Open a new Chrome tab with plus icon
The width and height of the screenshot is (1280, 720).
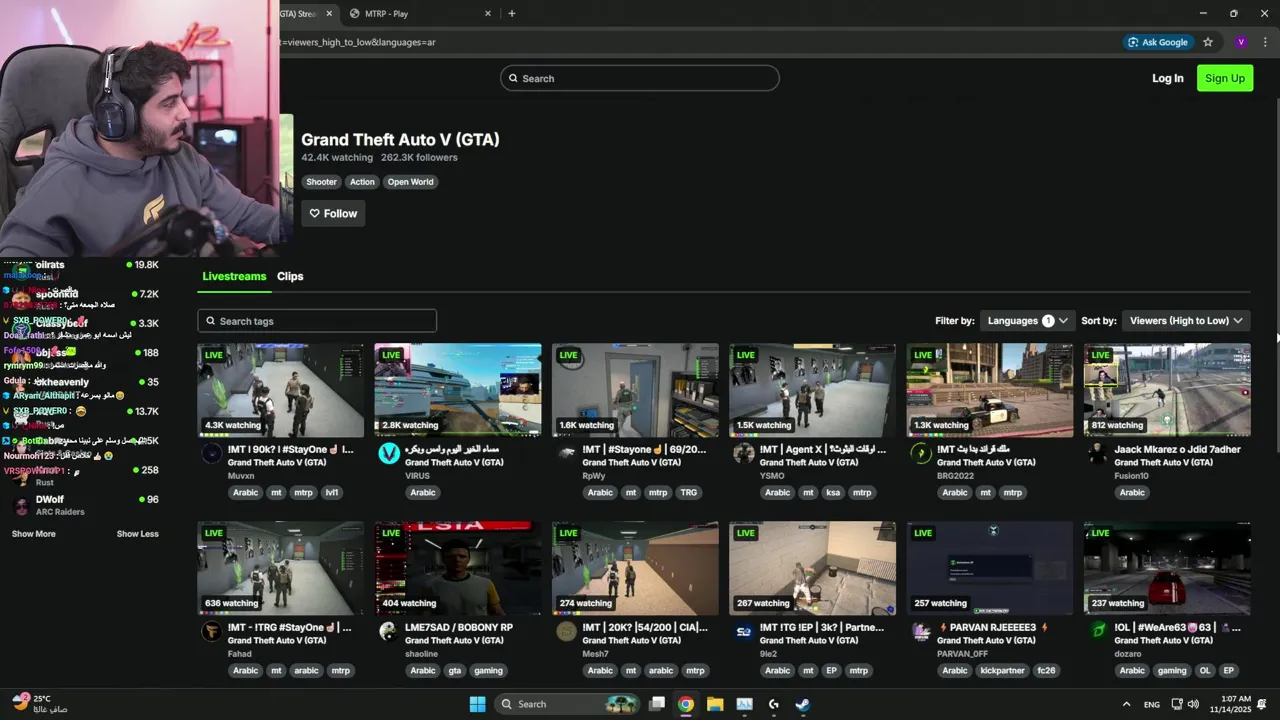(x=512, y=13)
